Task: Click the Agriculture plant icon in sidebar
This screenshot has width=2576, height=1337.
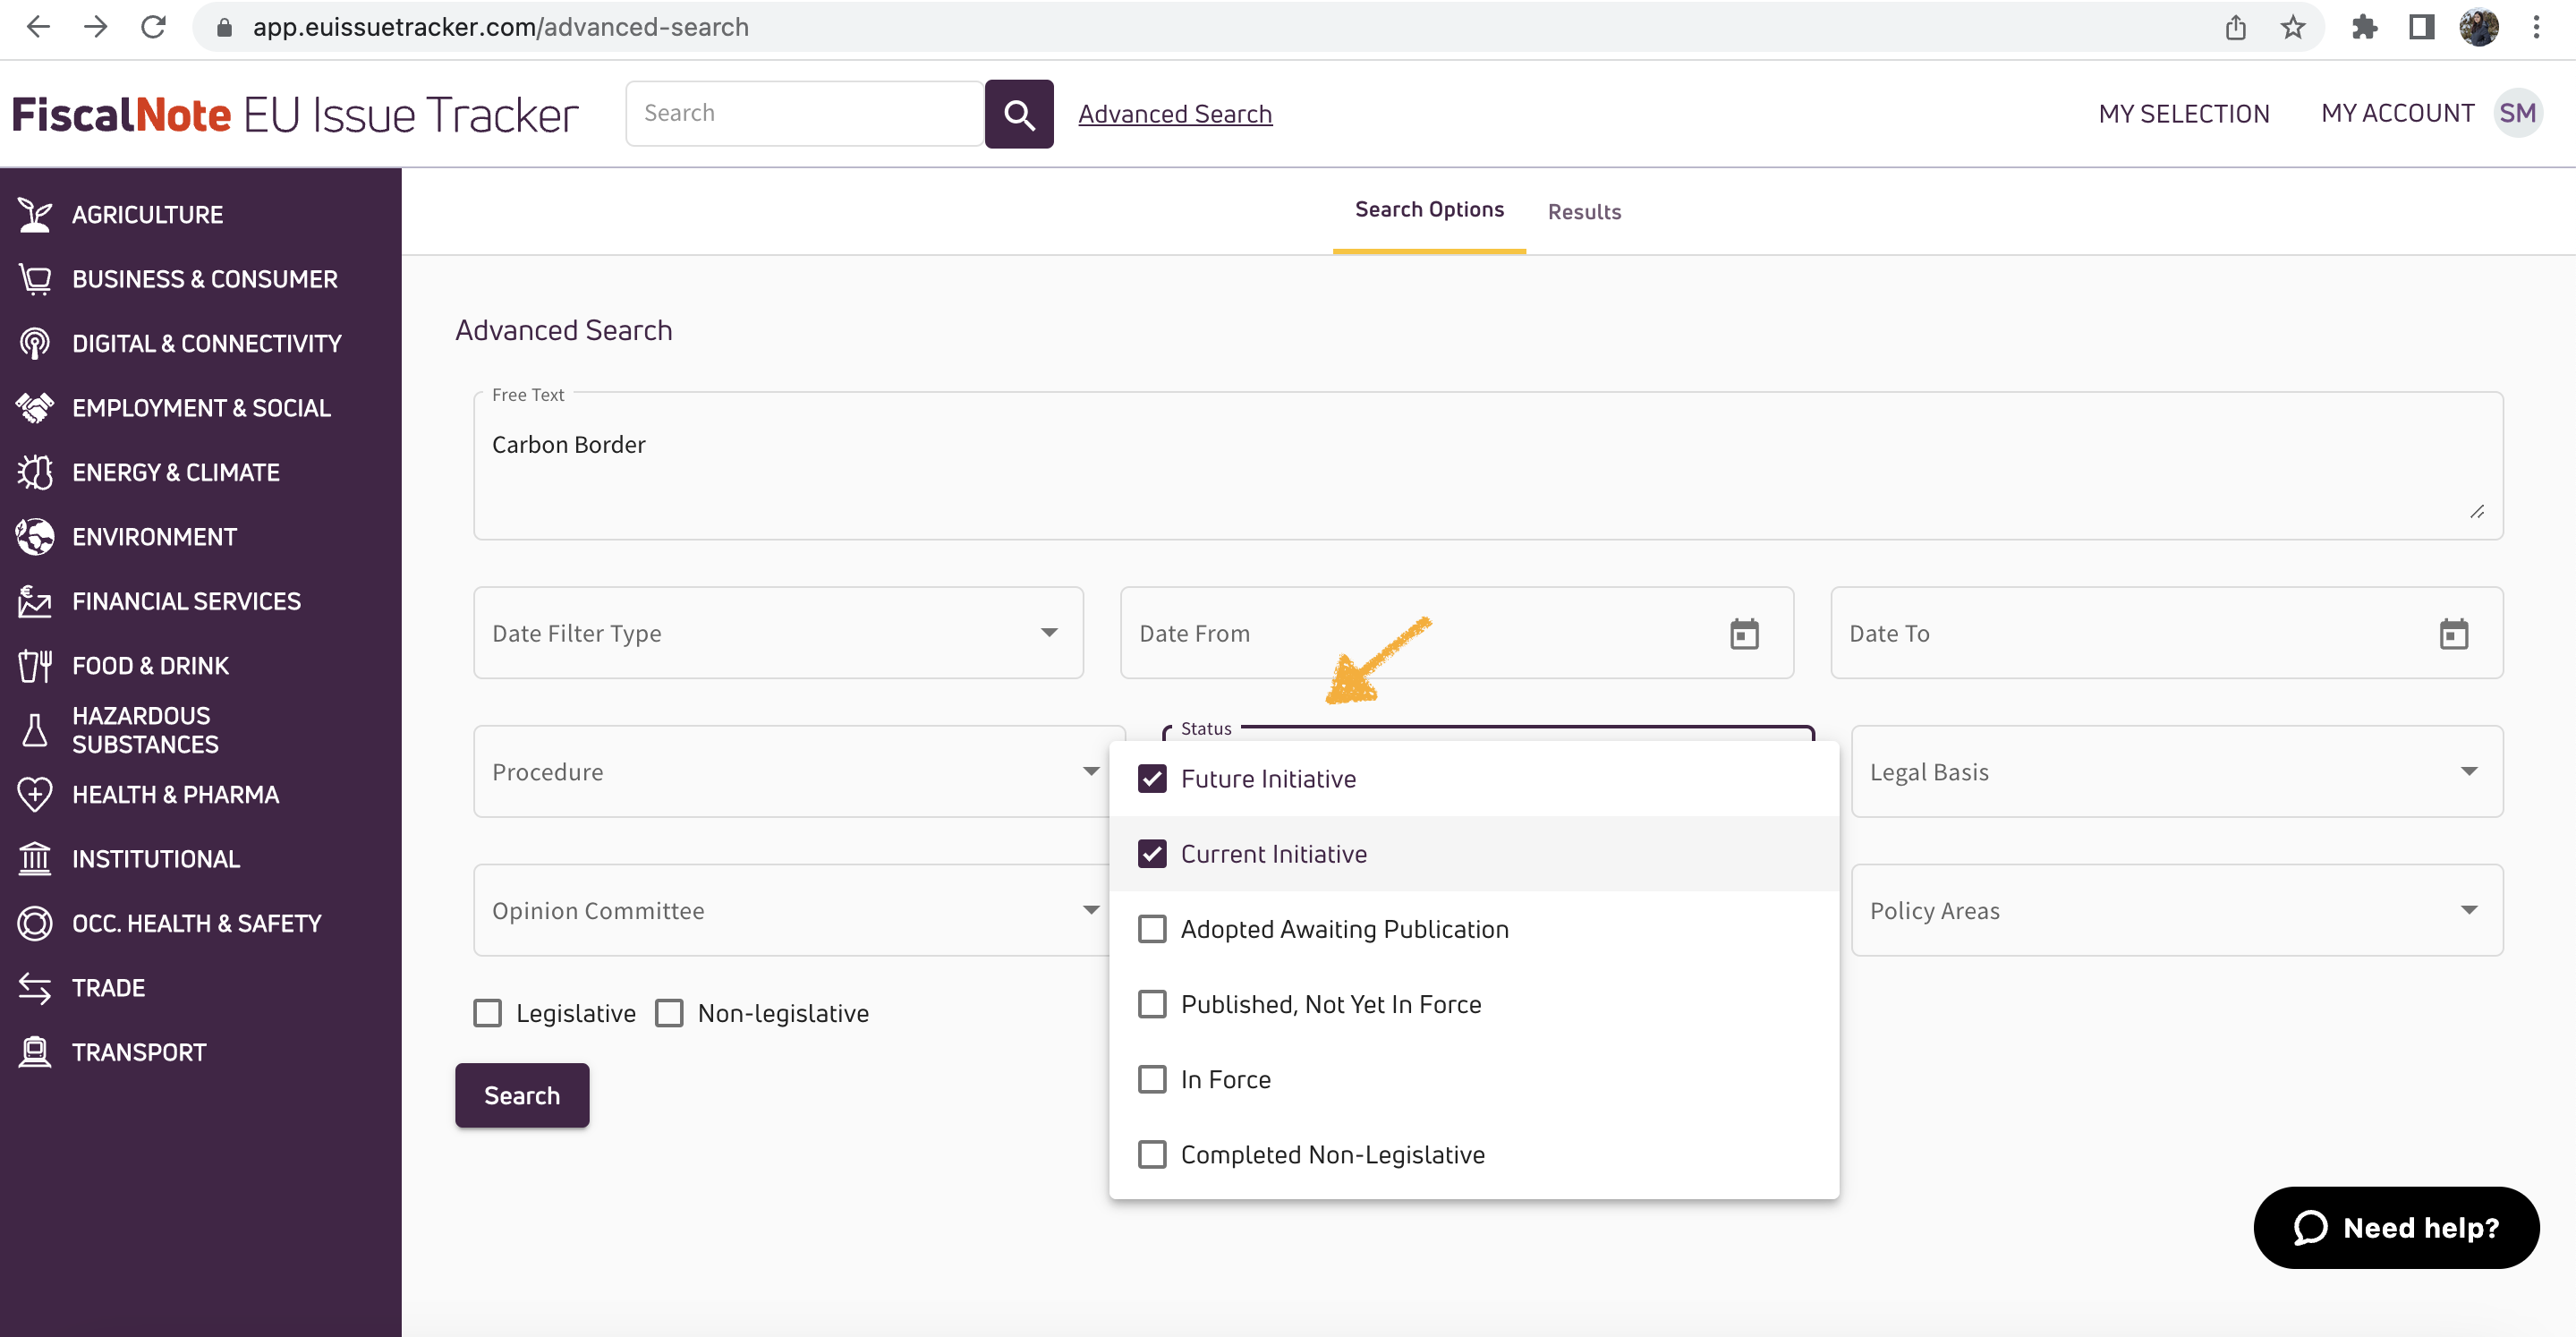Action: click(35, 215)
